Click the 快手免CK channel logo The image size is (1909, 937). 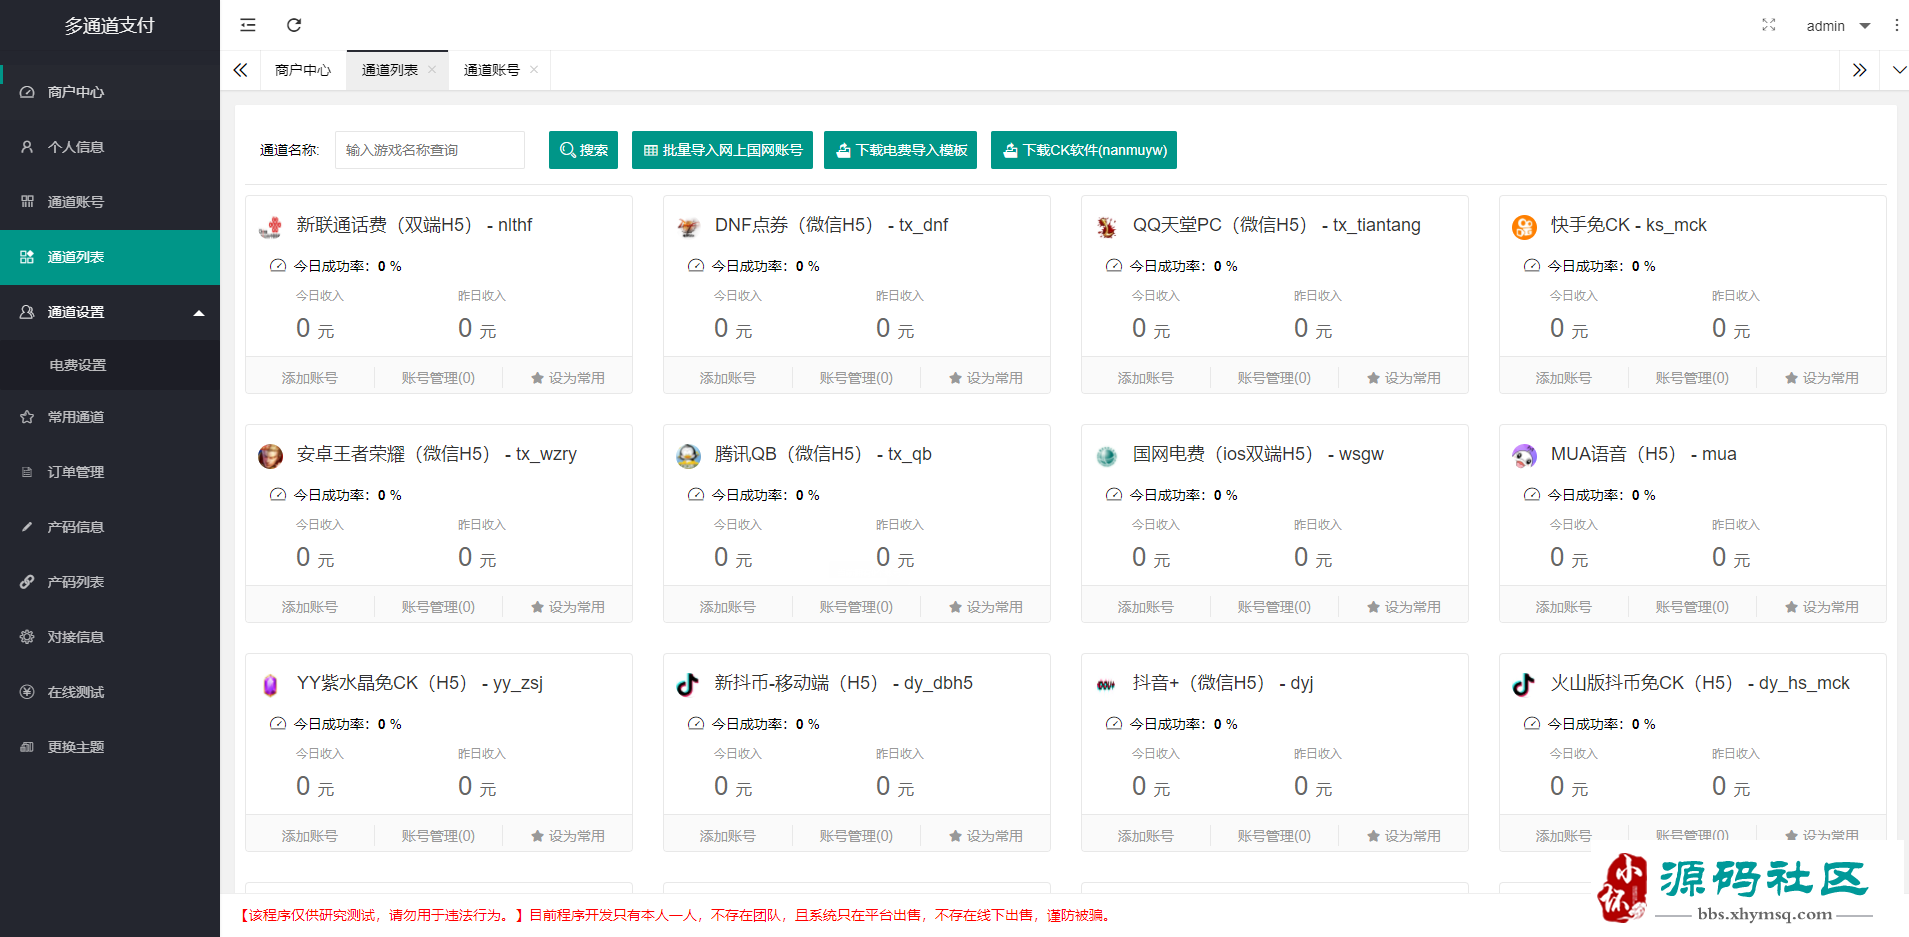[x=1524, y=227]
